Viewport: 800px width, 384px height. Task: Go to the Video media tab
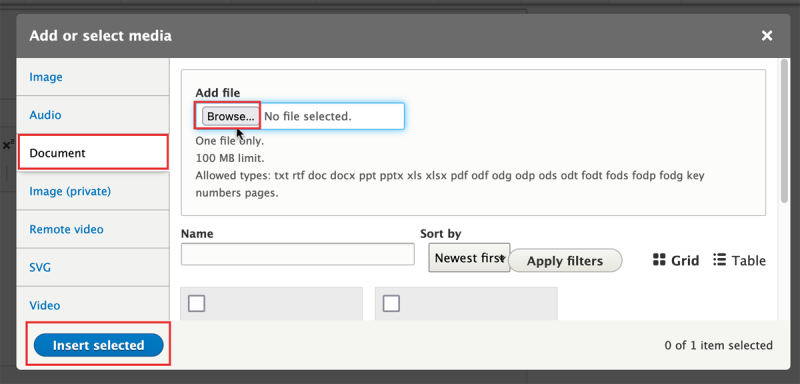tap(93, 305)
